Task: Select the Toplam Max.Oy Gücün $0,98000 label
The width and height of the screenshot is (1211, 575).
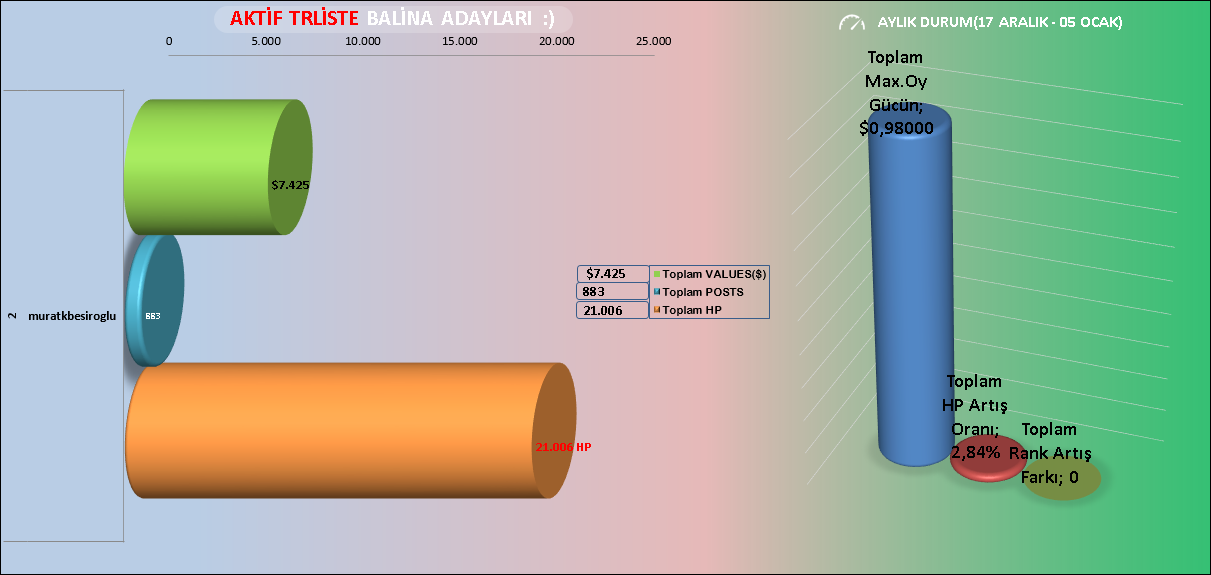Action: (896, 93)
